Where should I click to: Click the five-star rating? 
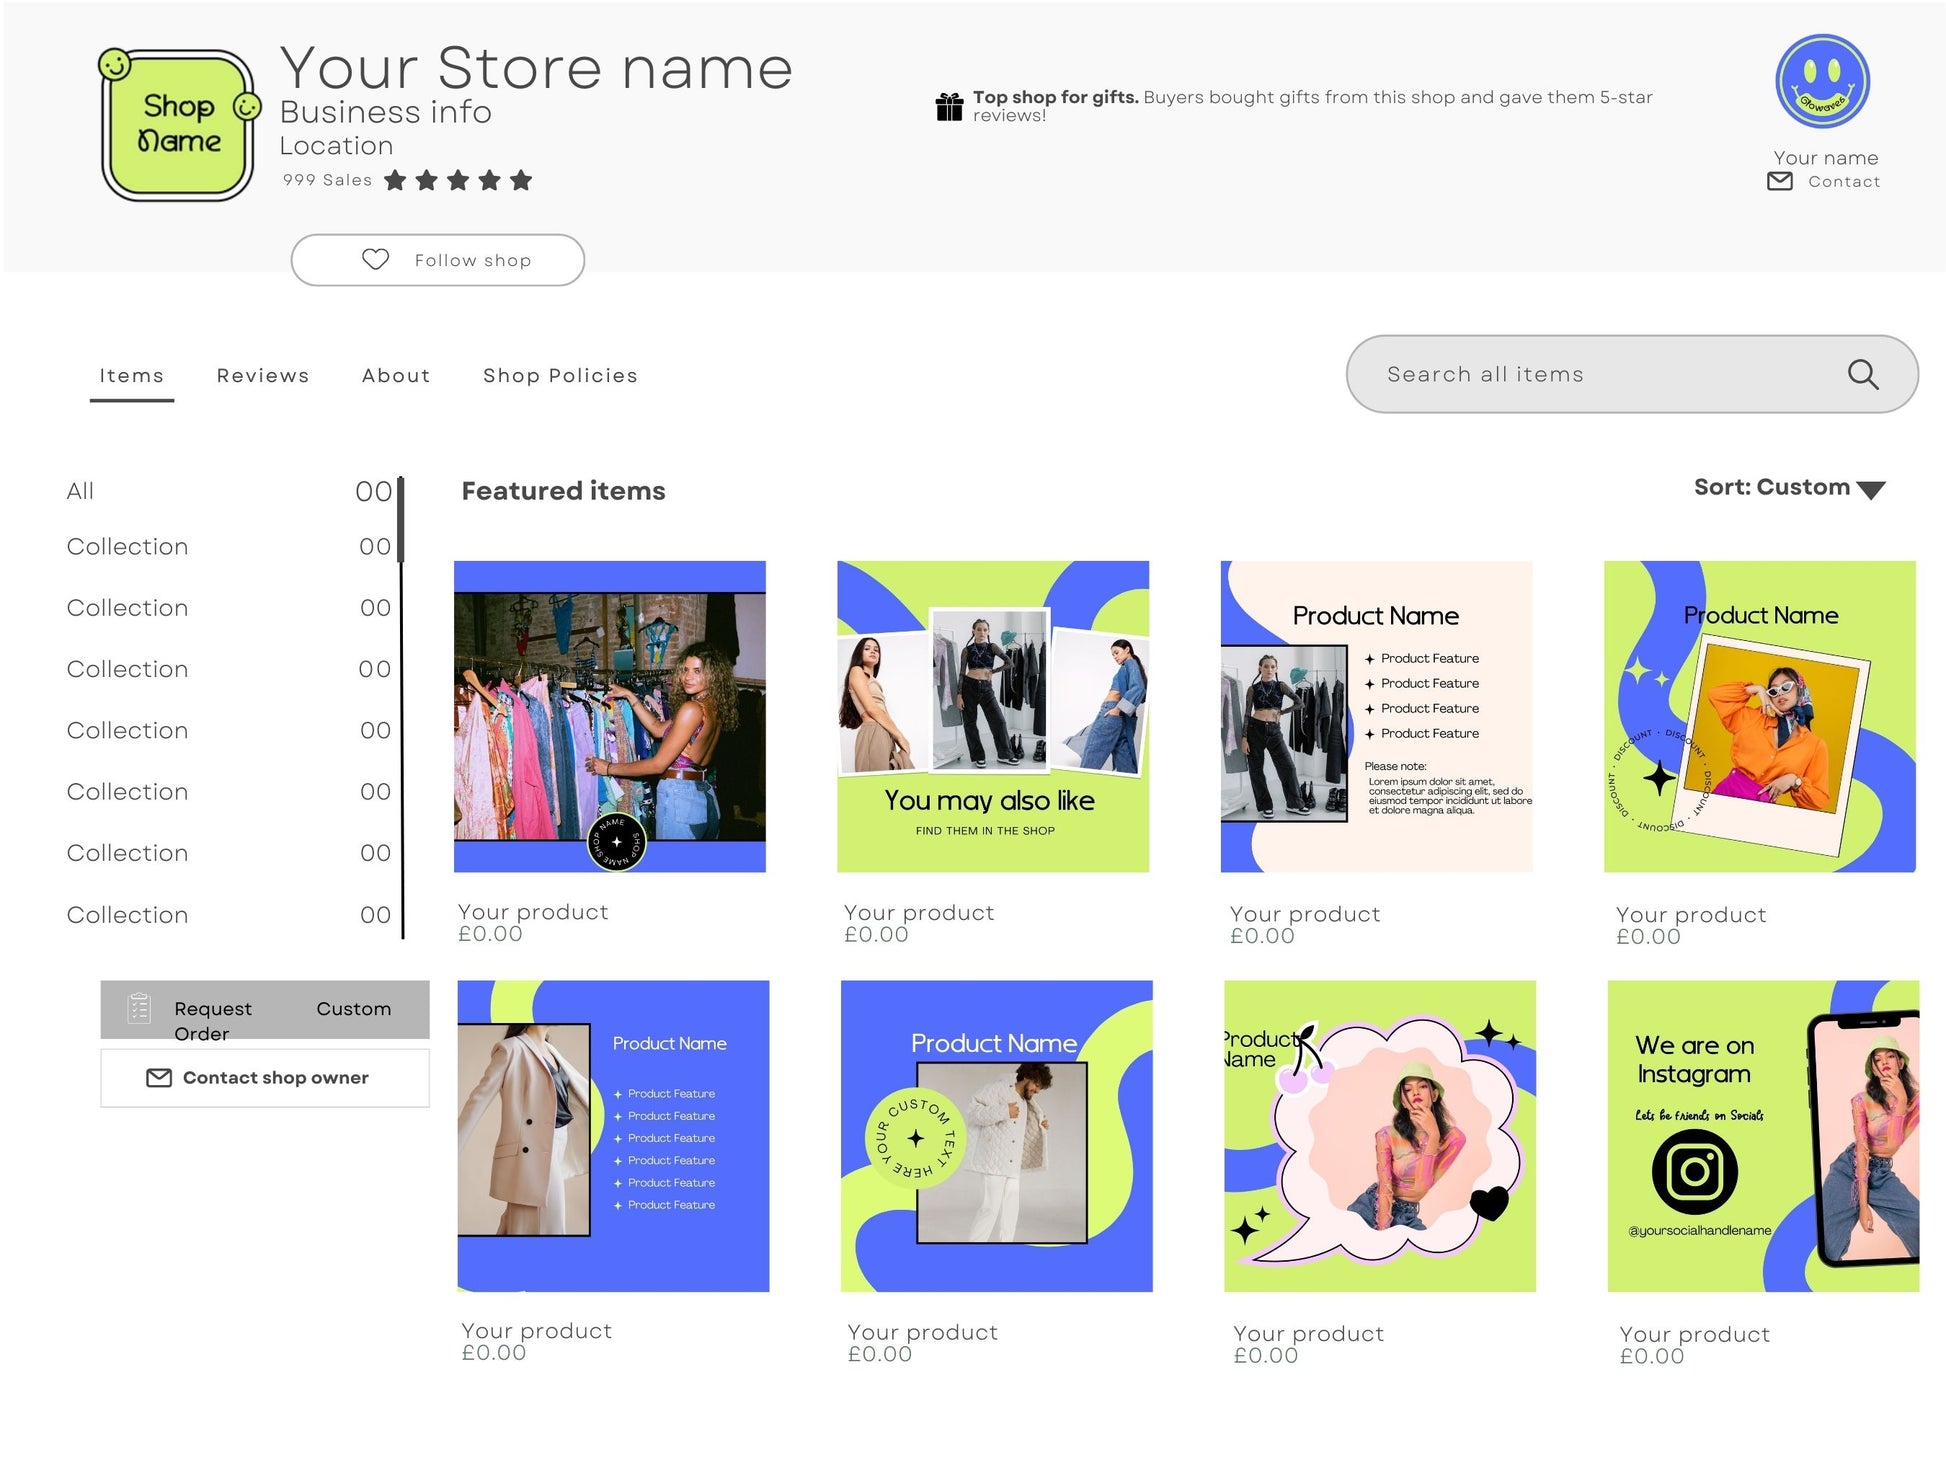[x=458, y=181]
